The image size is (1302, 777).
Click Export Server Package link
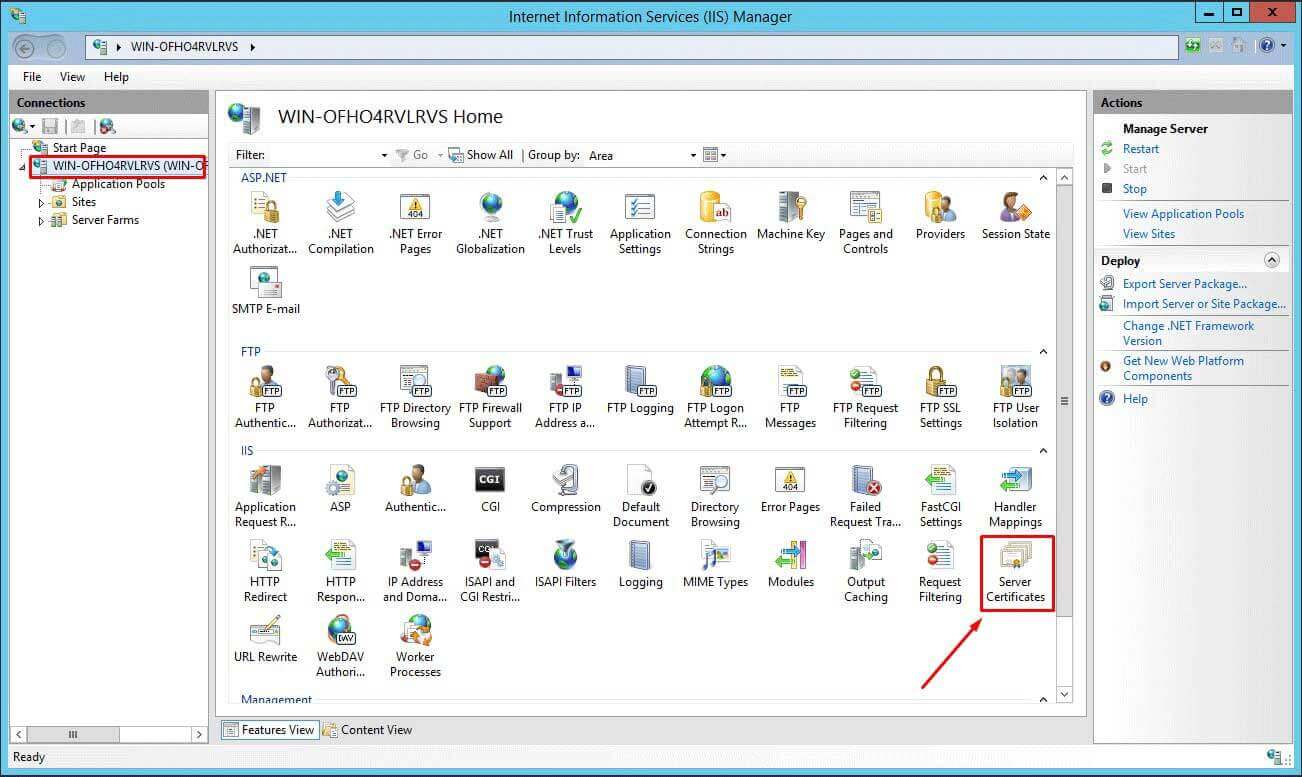tap(1184, 284)
